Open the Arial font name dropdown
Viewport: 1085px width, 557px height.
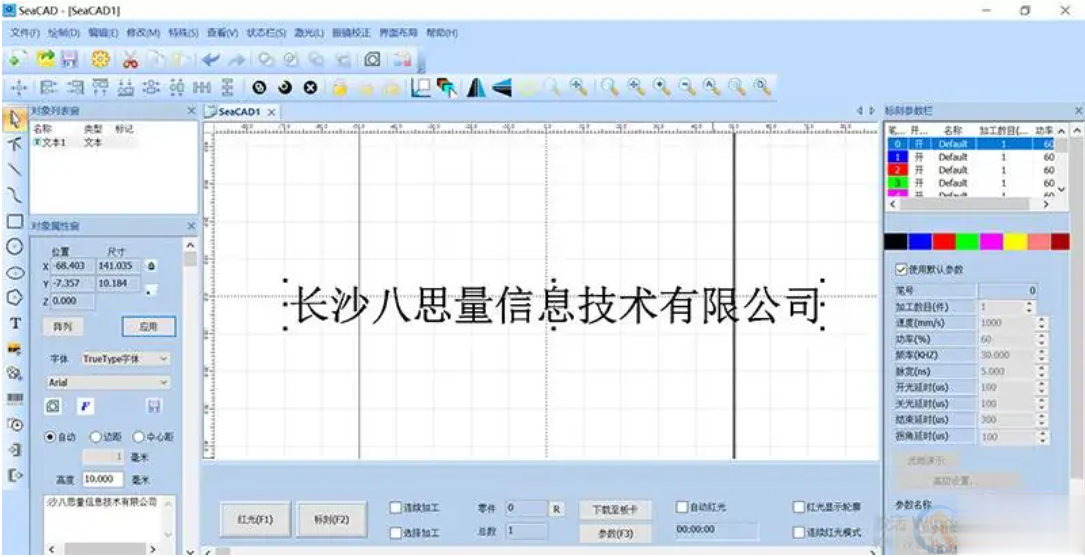[109, 382]
